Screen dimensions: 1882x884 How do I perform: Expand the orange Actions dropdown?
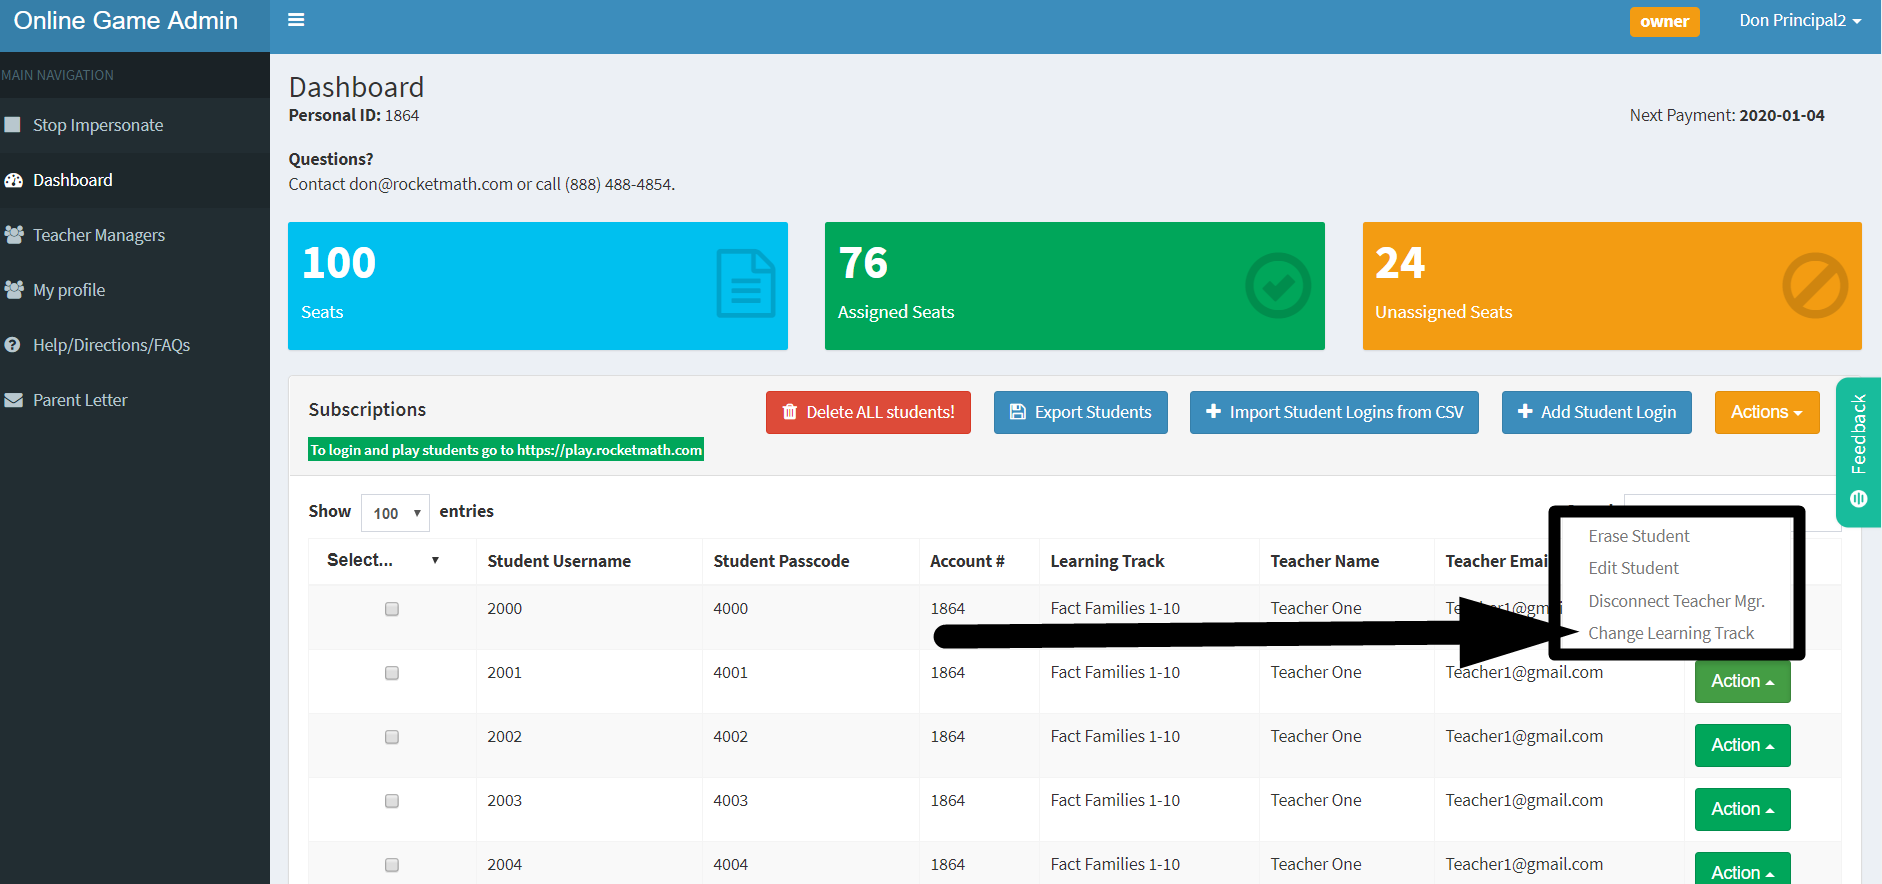pyautogui.click(x=1766, y=412)
